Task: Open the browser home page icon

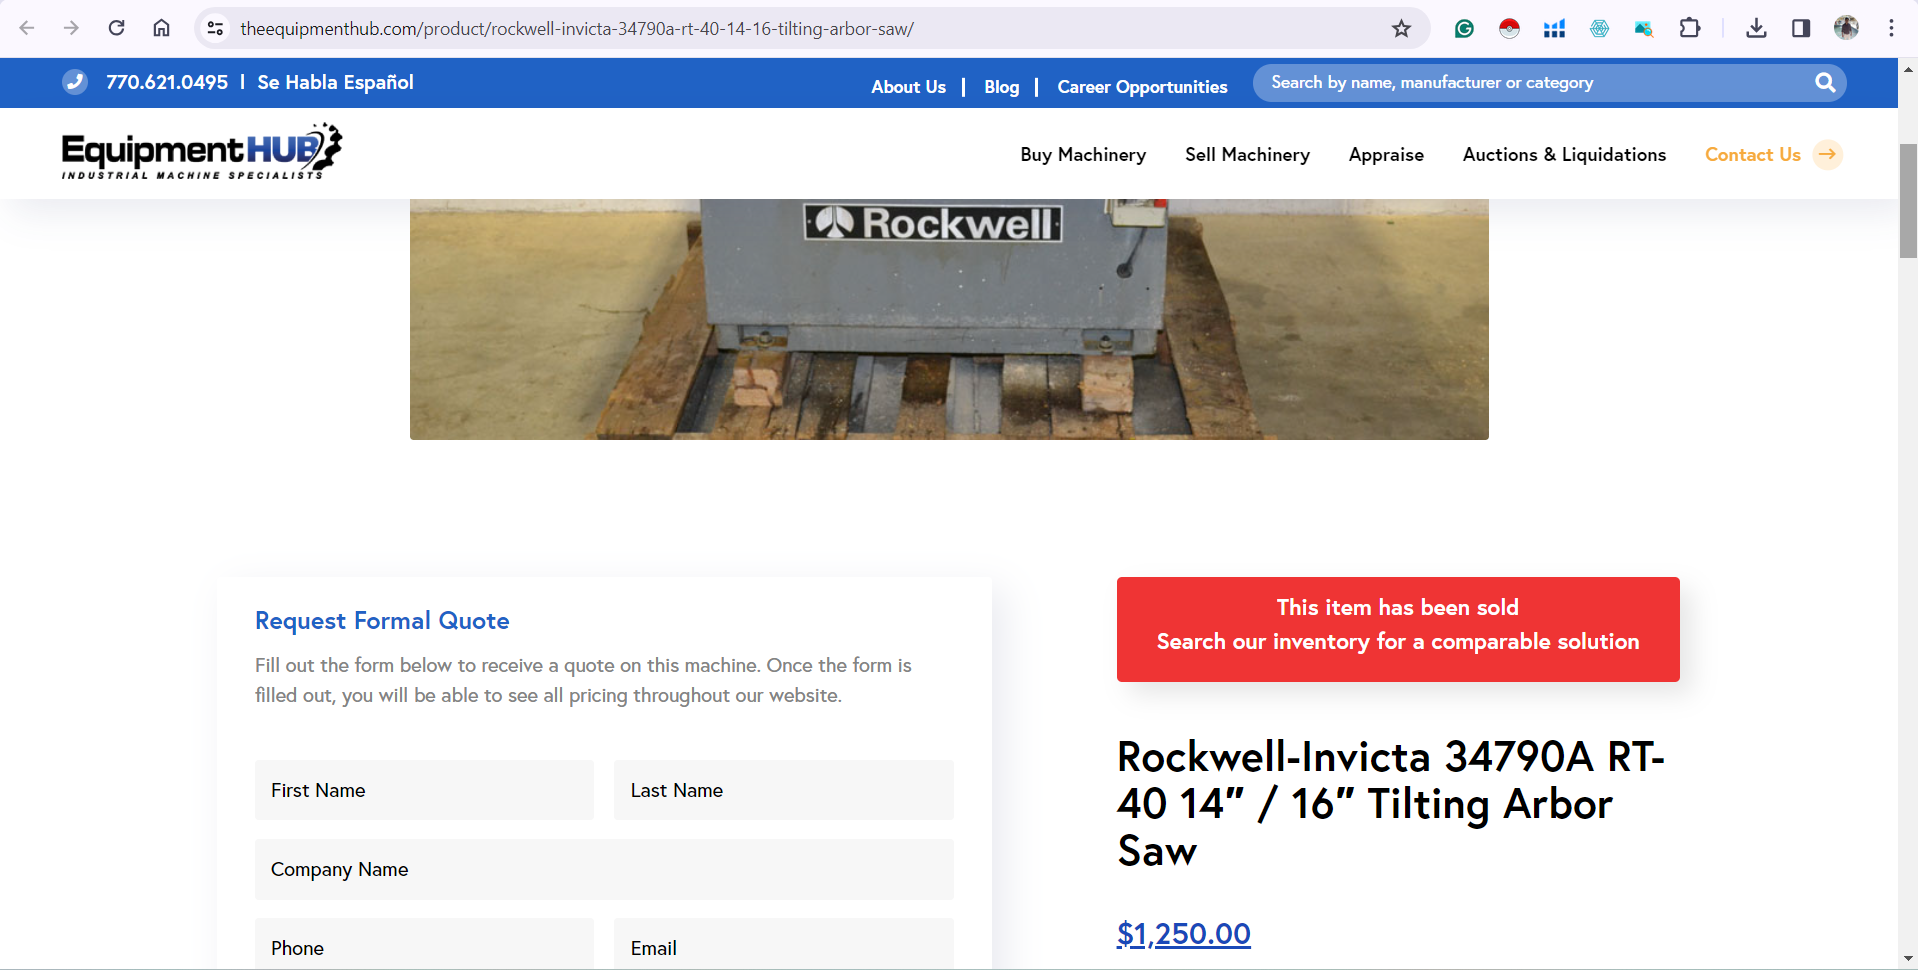Action: click(161, 28)
